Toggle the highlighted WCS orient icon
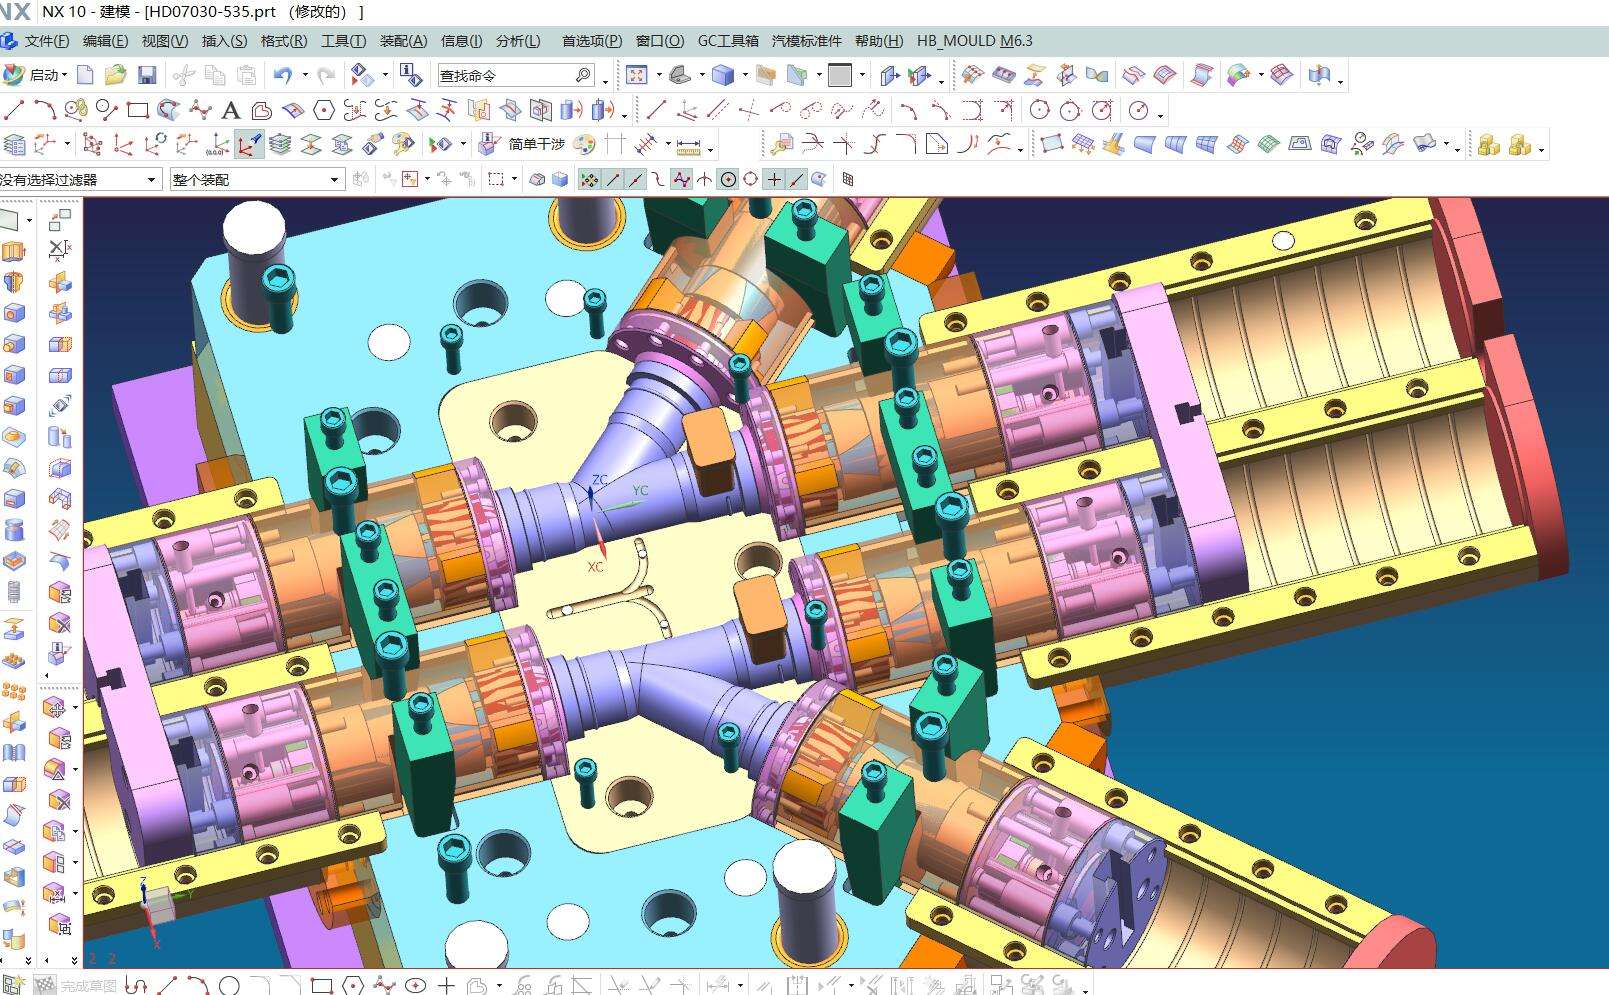The height and width of the screenshot is (995, 1609). (249, 145)
